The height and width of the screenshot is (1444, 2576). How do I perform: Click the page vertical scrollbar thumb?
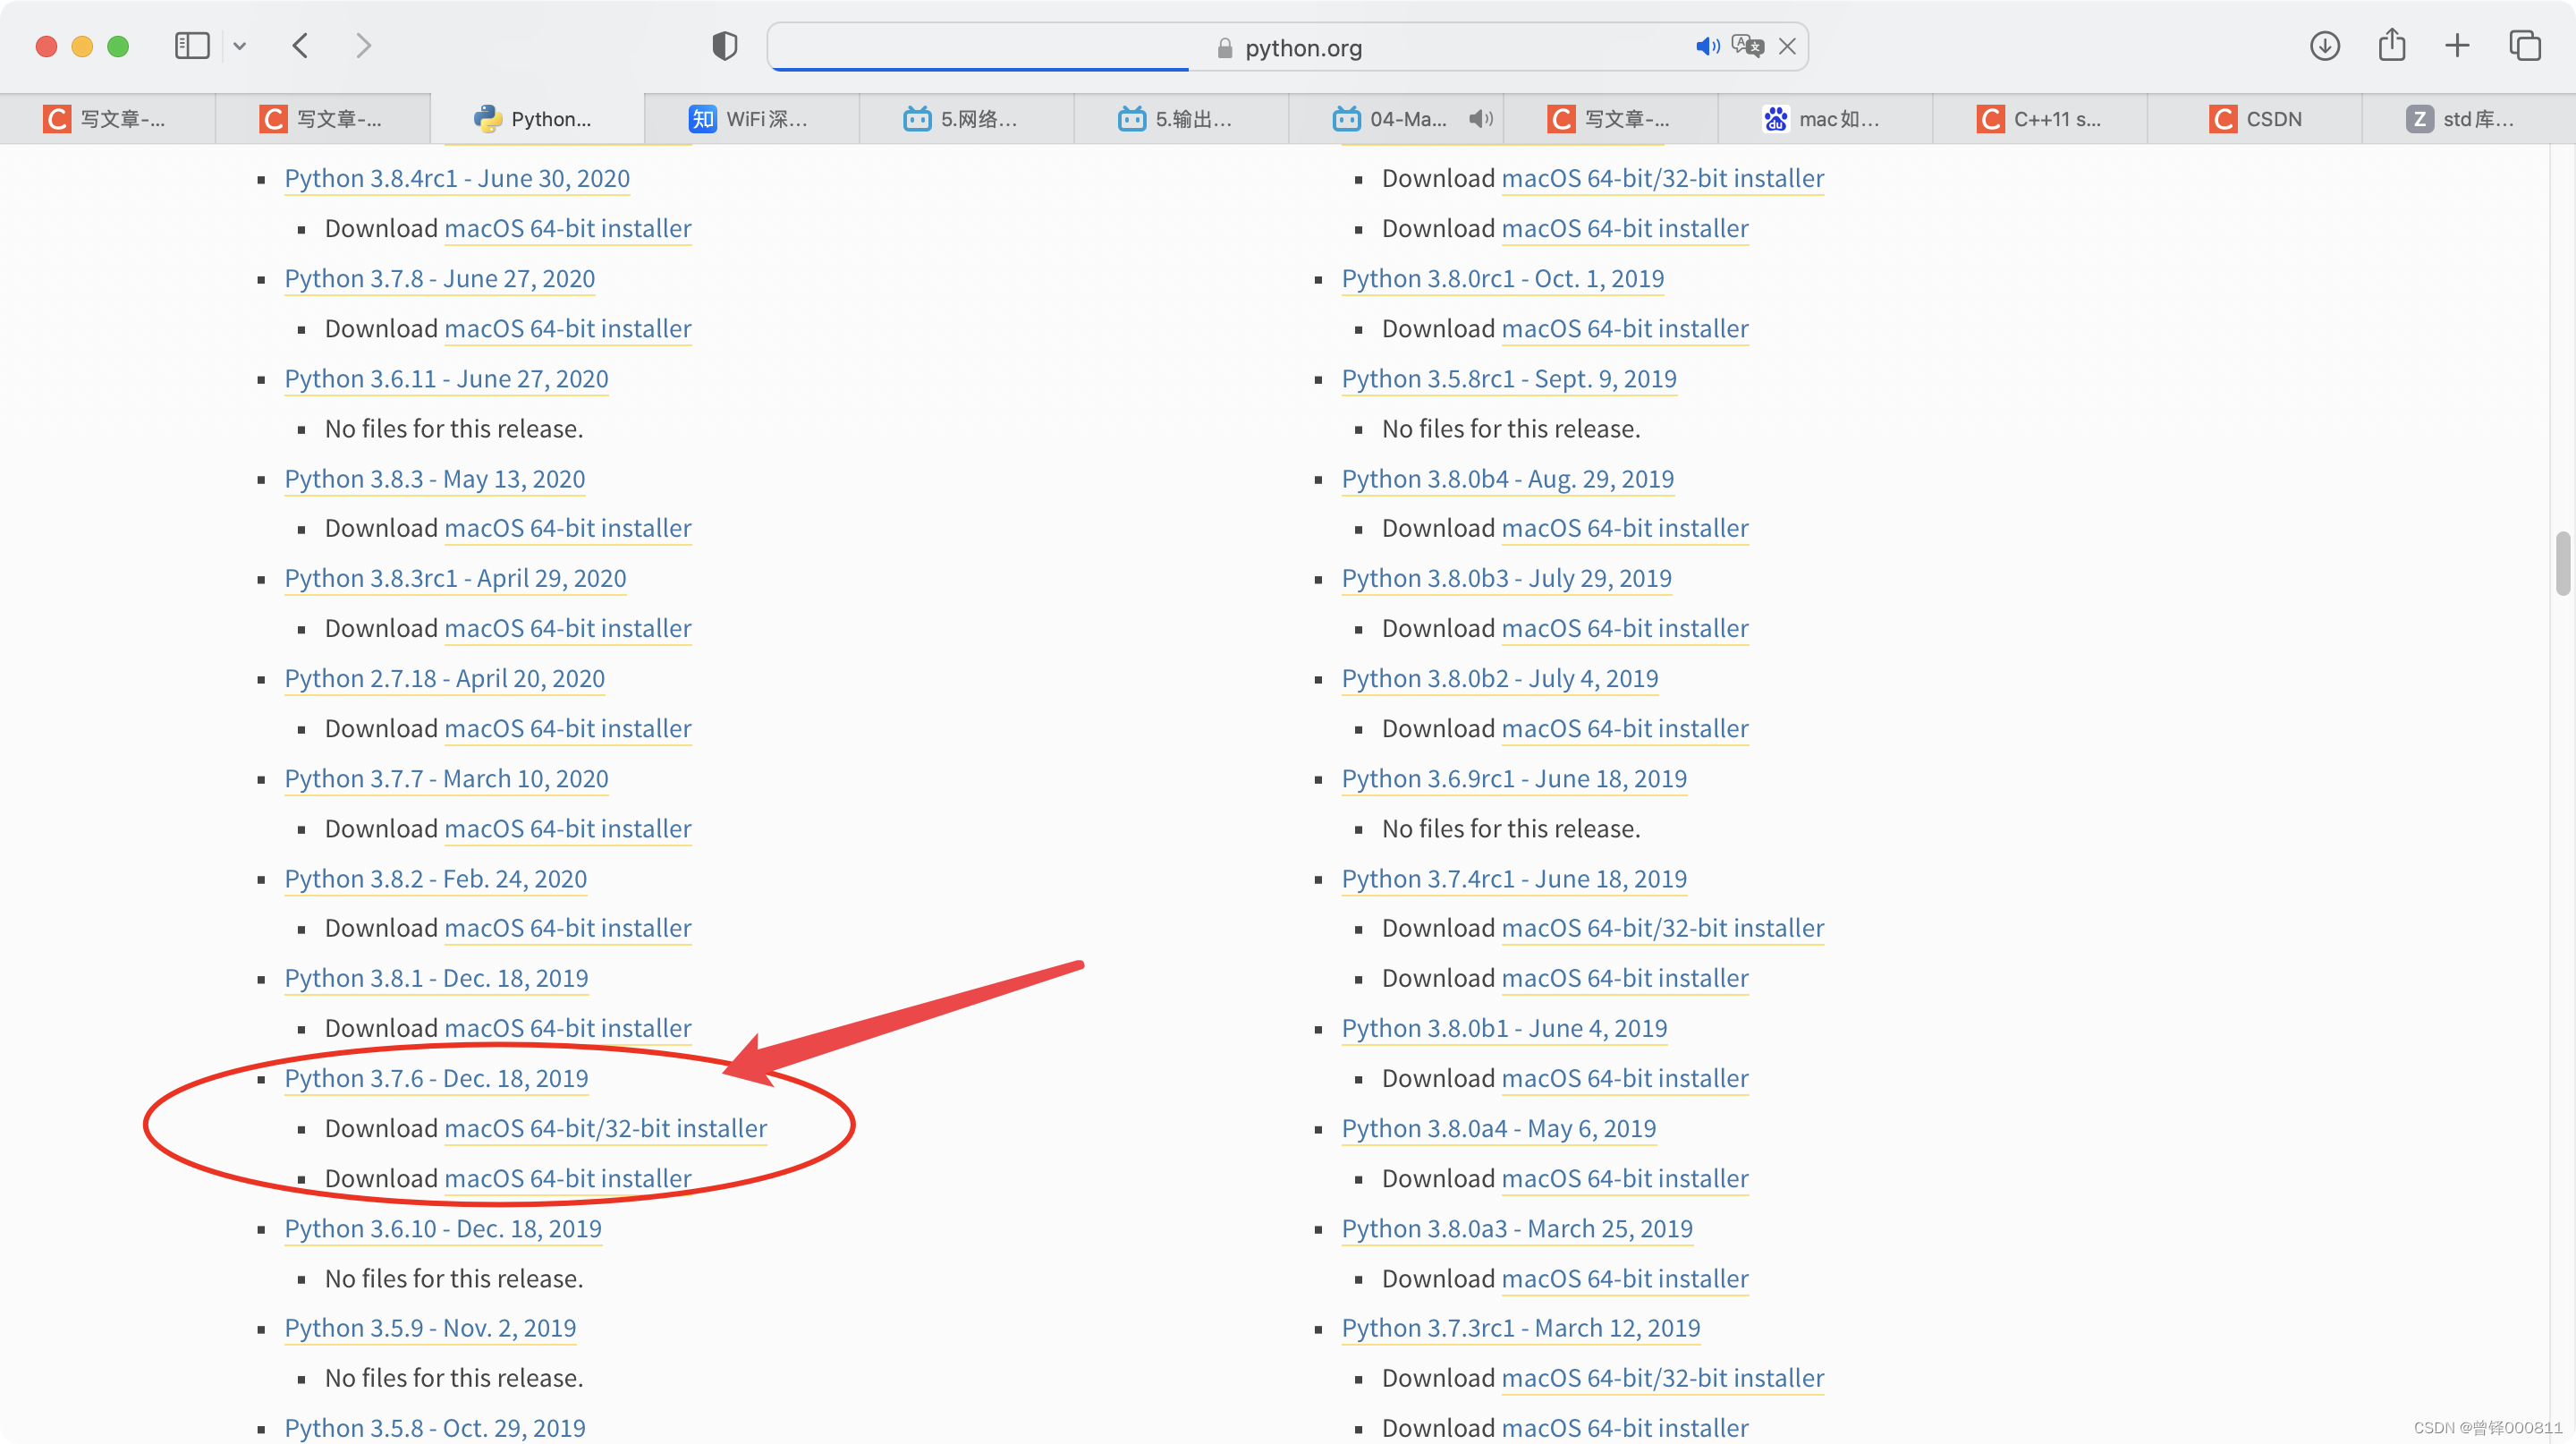pyautogui.click(x=2563, y=564)
